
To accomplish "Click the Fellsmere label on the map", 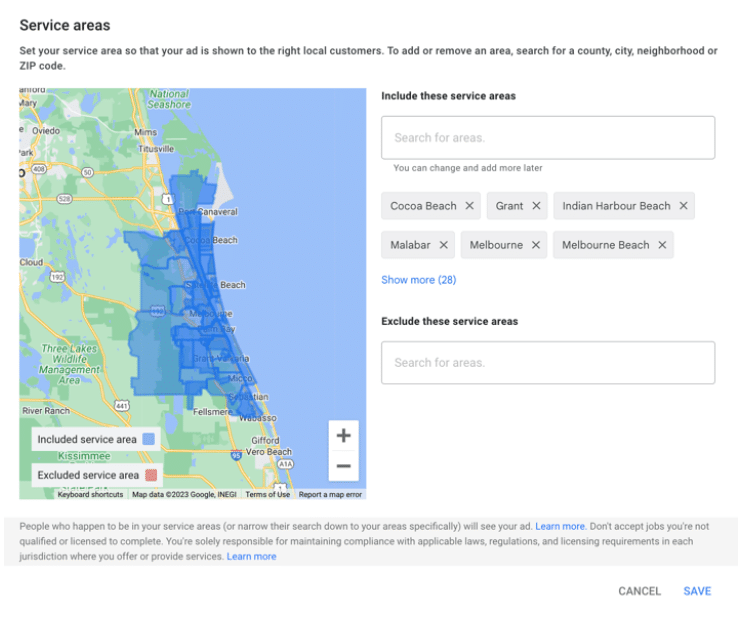I will pos(213,412).
